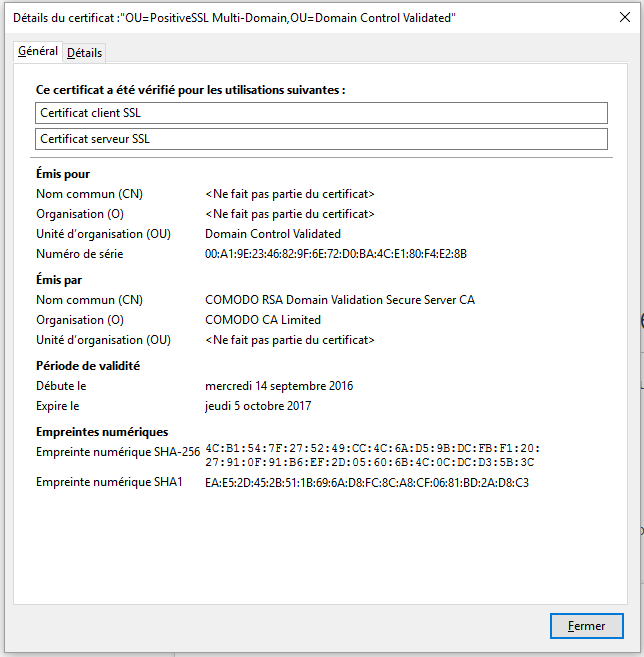Screen dimensions: 644x657
Task: Click the Émis par heading
Action: coord(59,280)
